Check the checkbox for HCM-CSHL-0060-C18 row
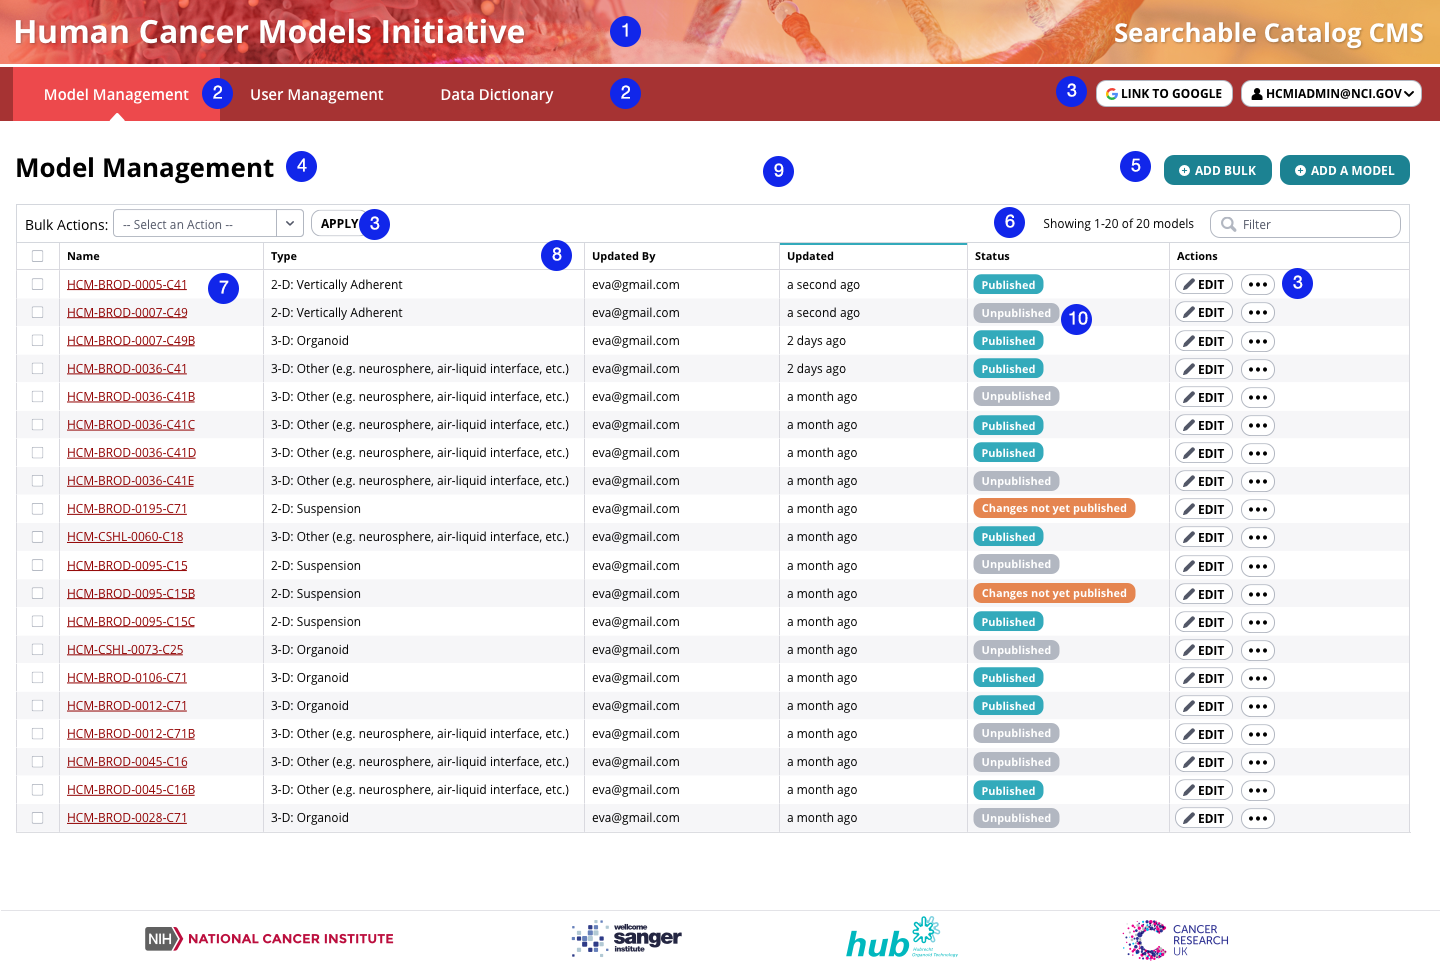Viewport: 1440px width, 975px height. pos(37,536)
